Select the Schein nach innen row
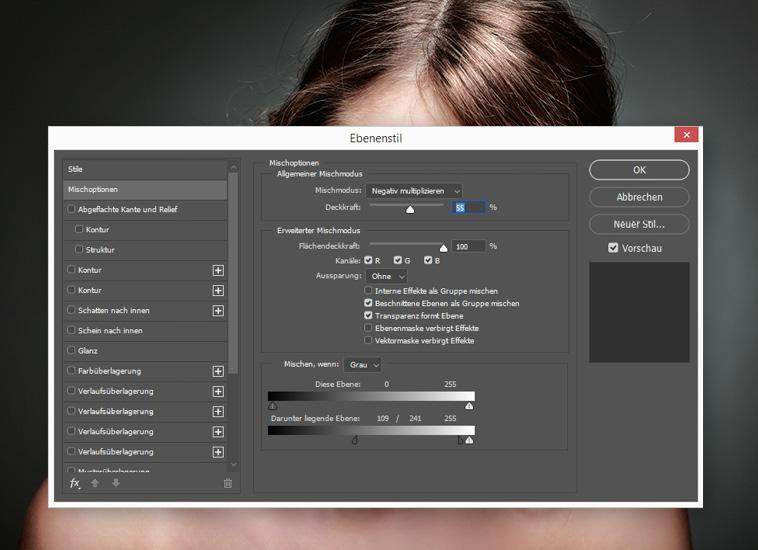The height and width of the screenshot is (550, 758). point(145,331)
